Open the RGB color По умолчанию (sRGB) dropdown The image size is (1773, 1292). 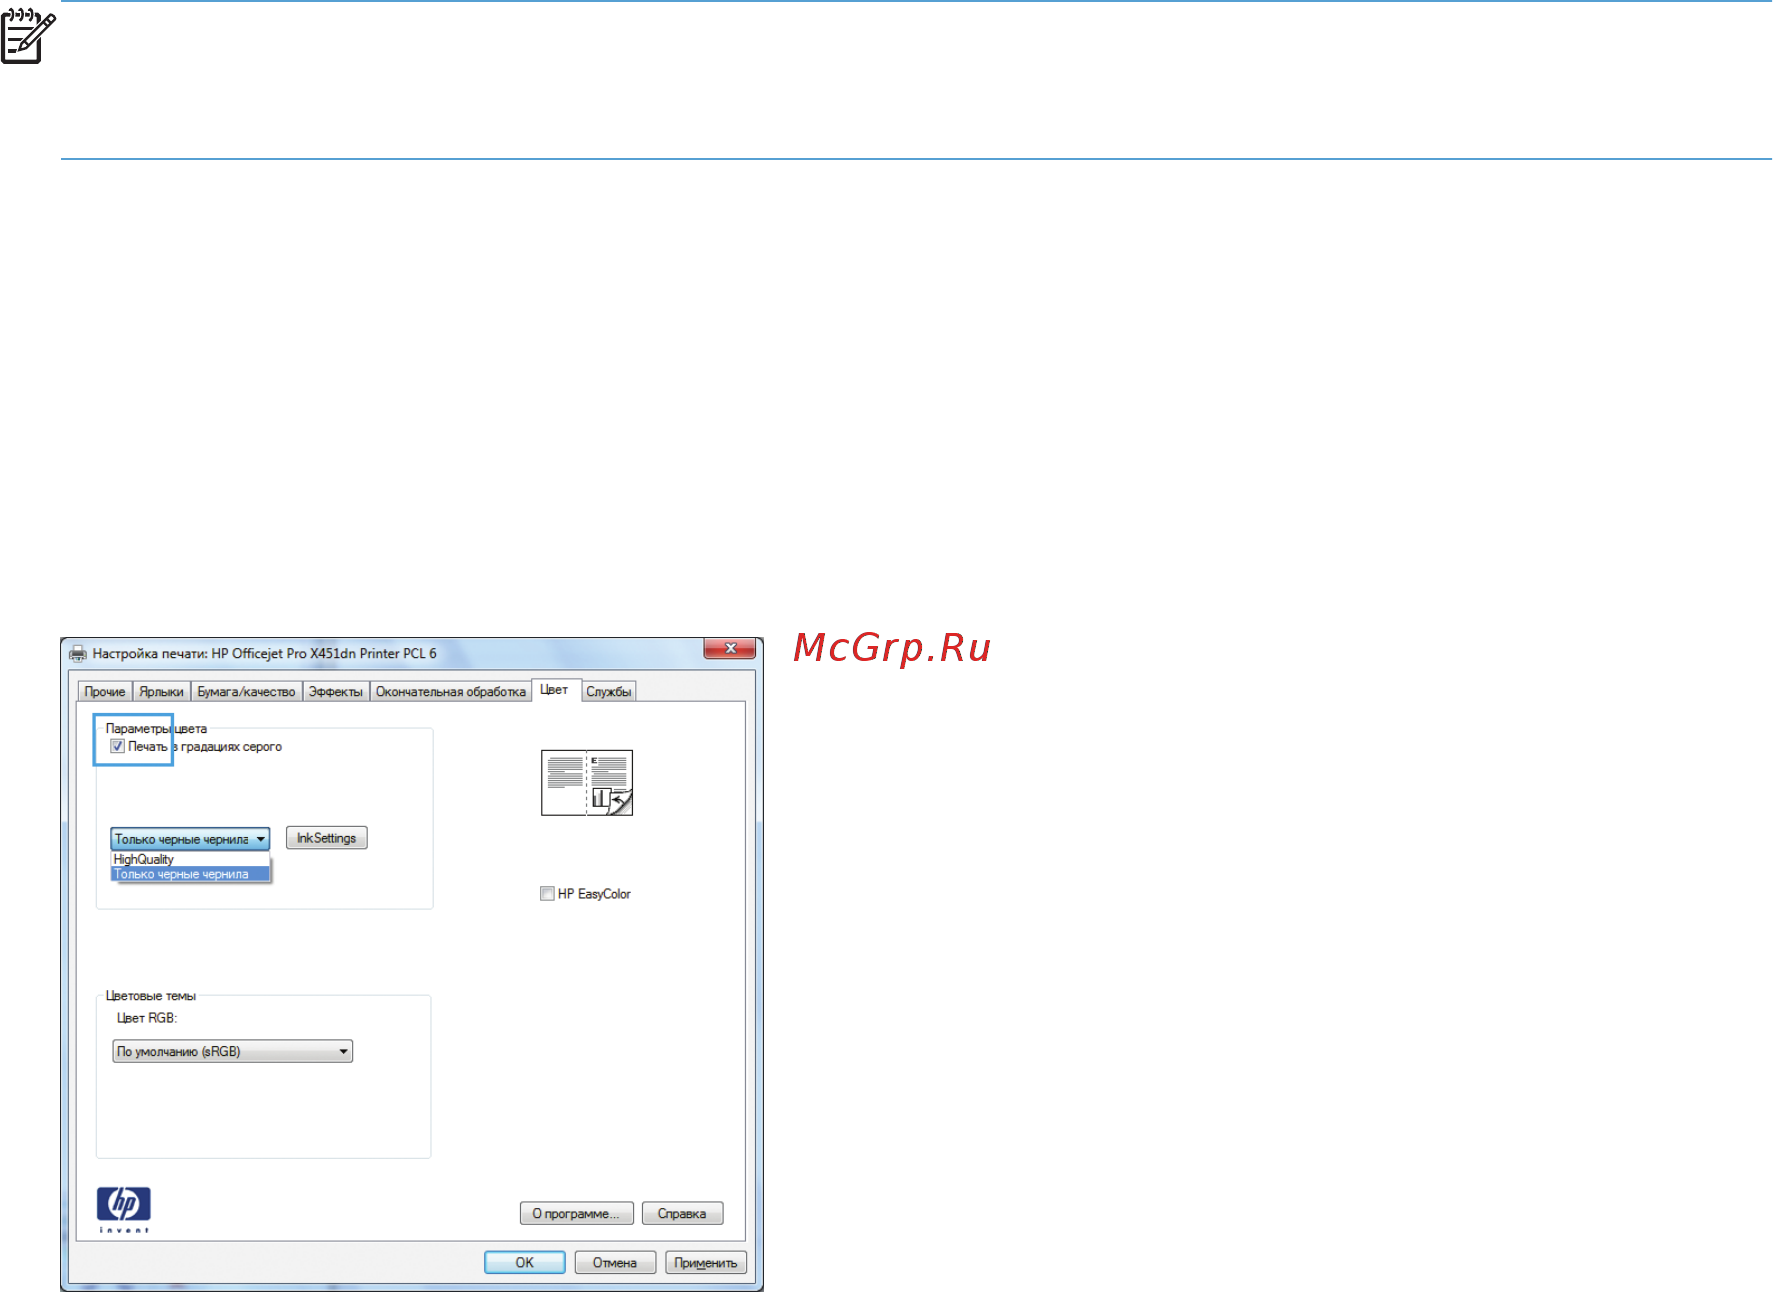(x=233, y=1051)
